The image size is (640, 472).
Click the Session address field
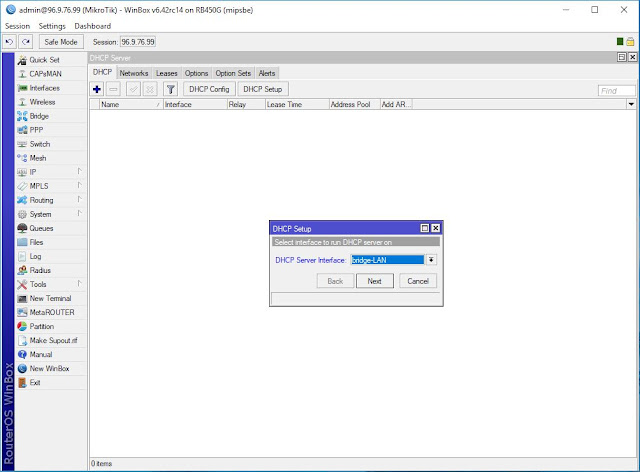(x=138, y=42)
